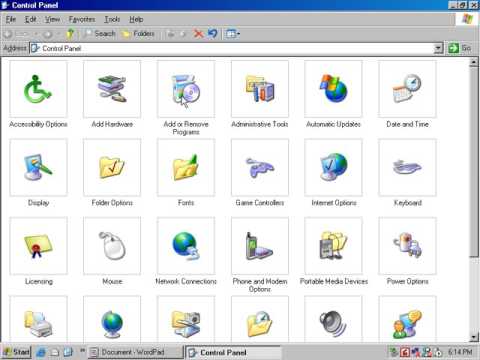
Task: Select the Internet Options icon
Action: (333, 167)
